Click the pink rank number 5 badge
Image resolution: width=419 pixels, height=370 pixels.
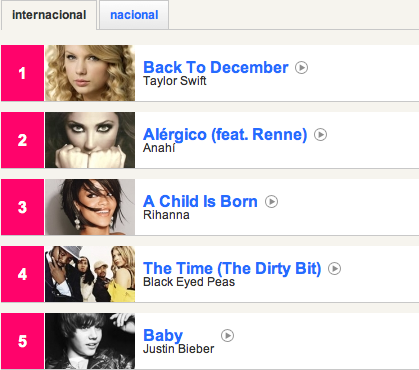coord(23,341)
